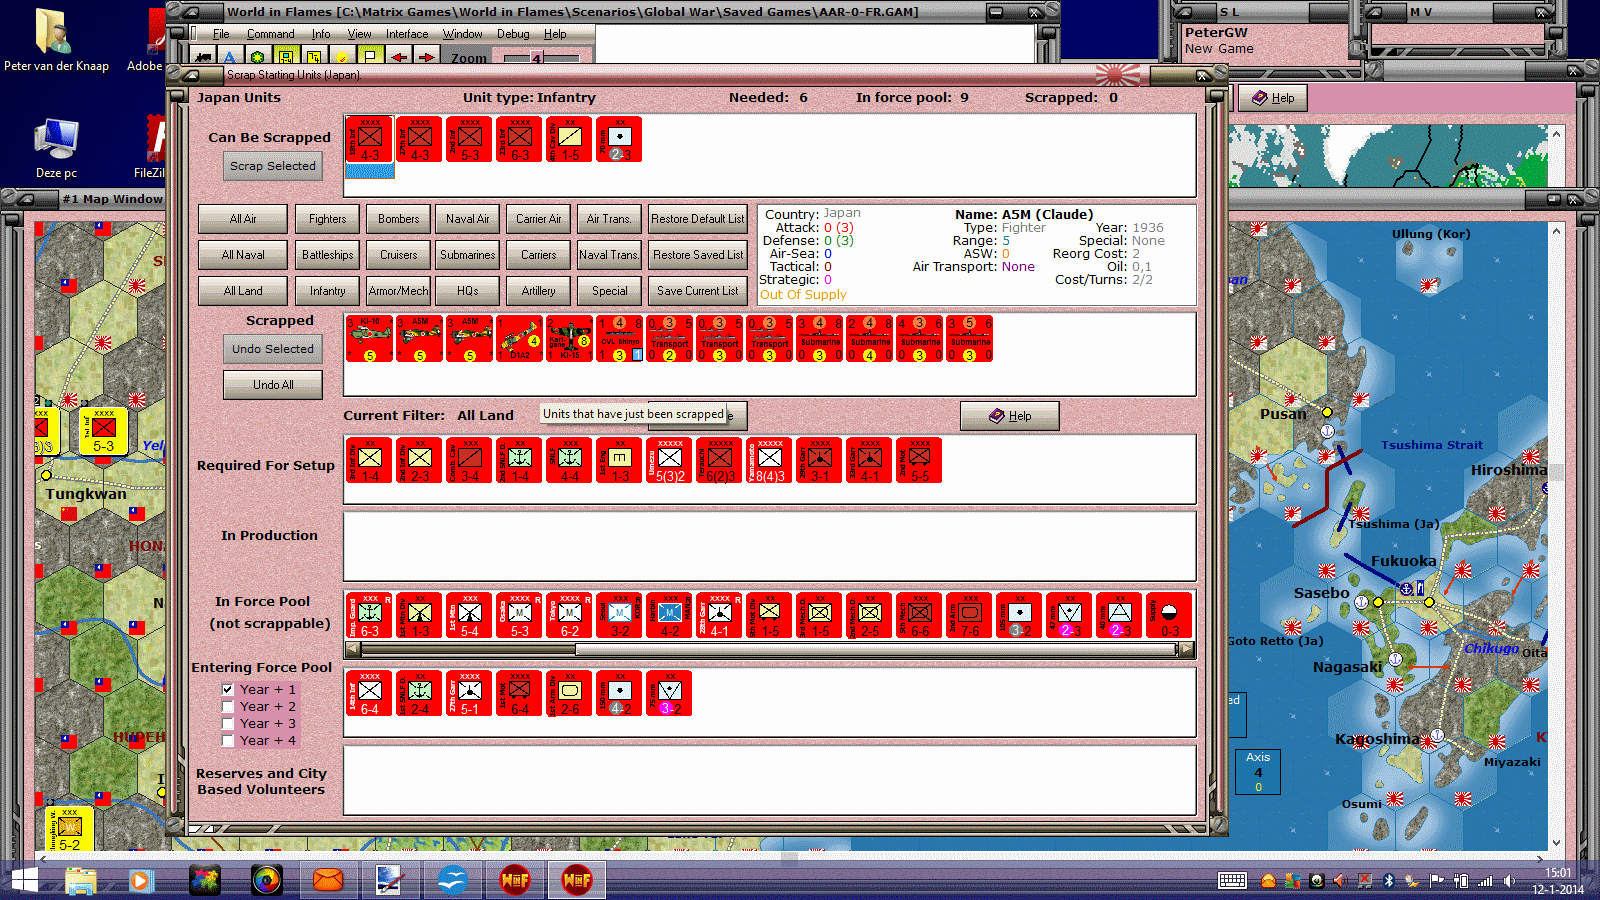The width and height of the screenshot is (1600, 900).
Task: Click the red left arrow toolbar icon
Action: tap(399, 57)
